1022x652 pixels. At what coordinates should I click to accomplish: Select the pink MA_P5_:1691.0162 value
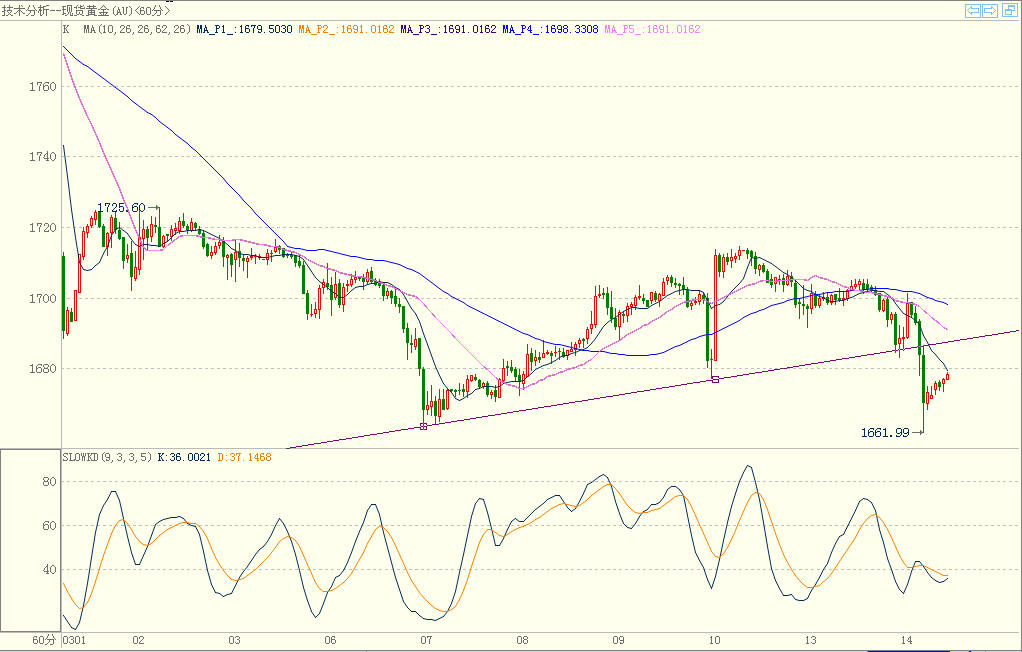coord(652,29)
